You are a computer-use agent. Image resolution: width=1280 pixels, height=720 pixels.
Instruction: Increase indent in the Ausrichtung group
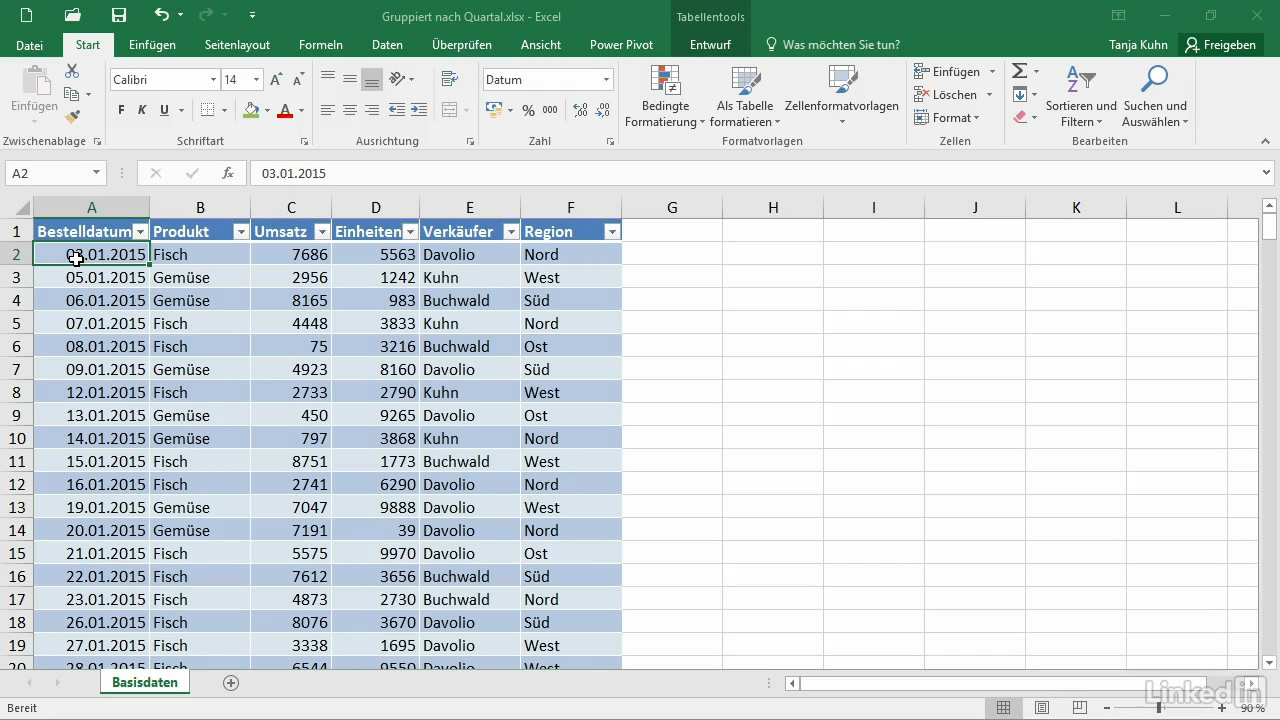pyautogui.click(x=419, y=110)
